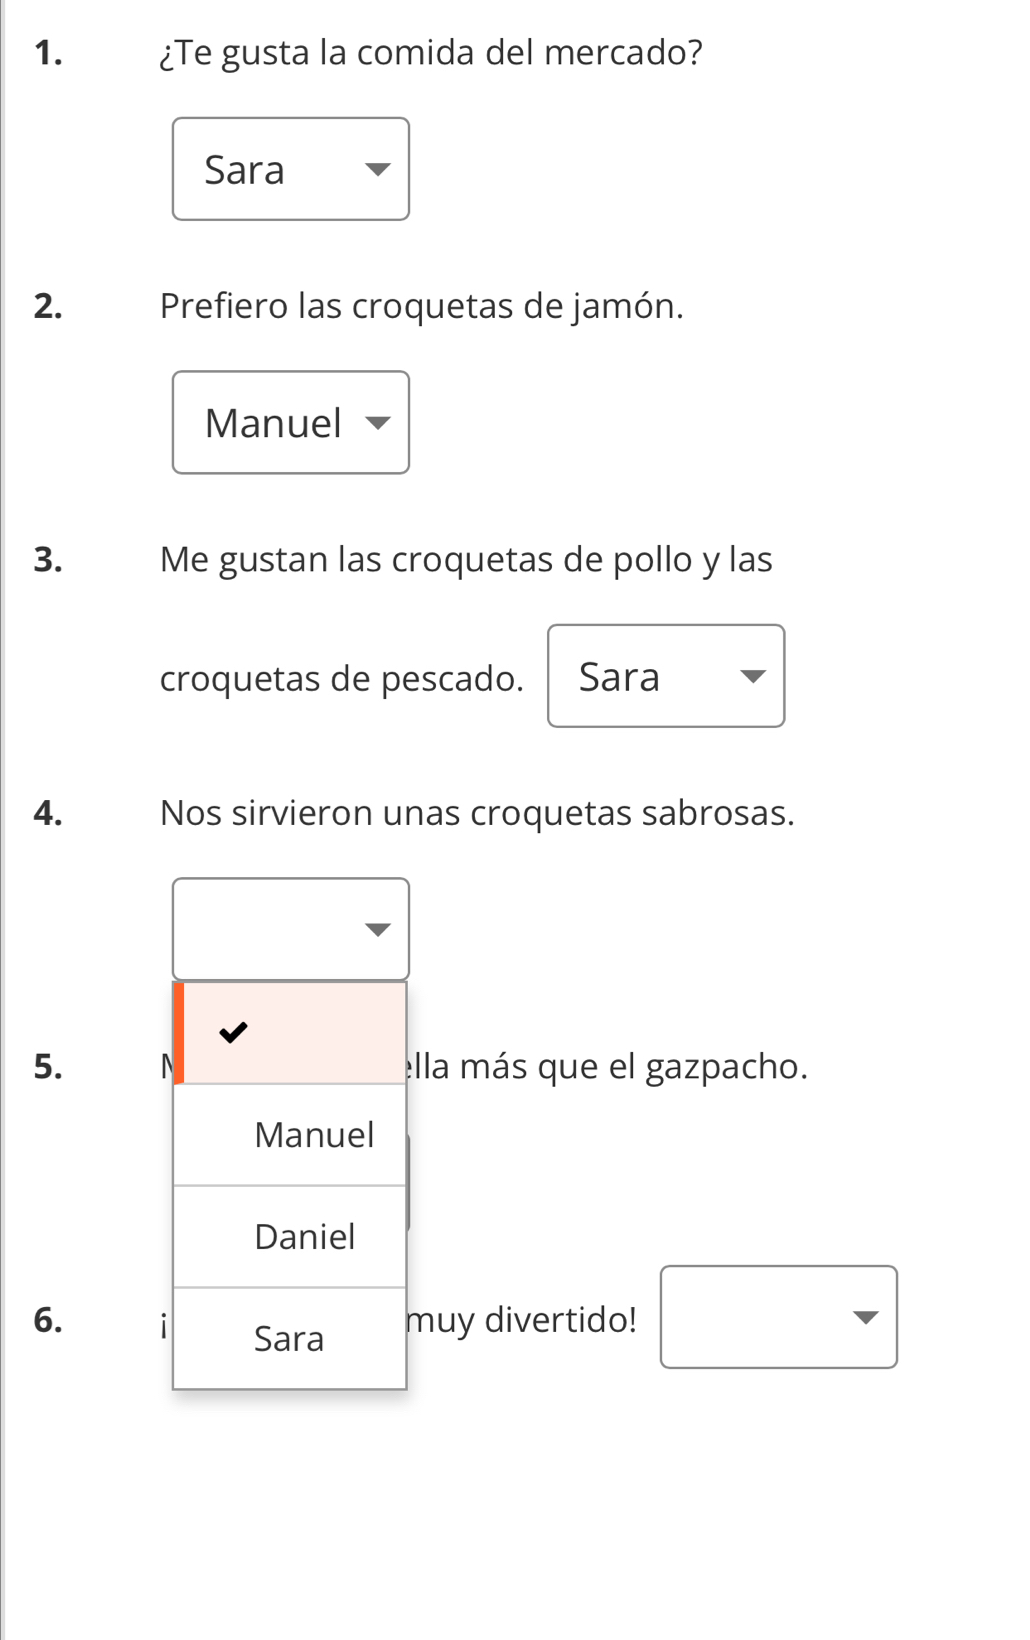Image resolution: width=1030 pixels, height=1640 pixels.
Task: Click the chevron icon in the question 6 dropdown
Action: tap(868, 1319)
